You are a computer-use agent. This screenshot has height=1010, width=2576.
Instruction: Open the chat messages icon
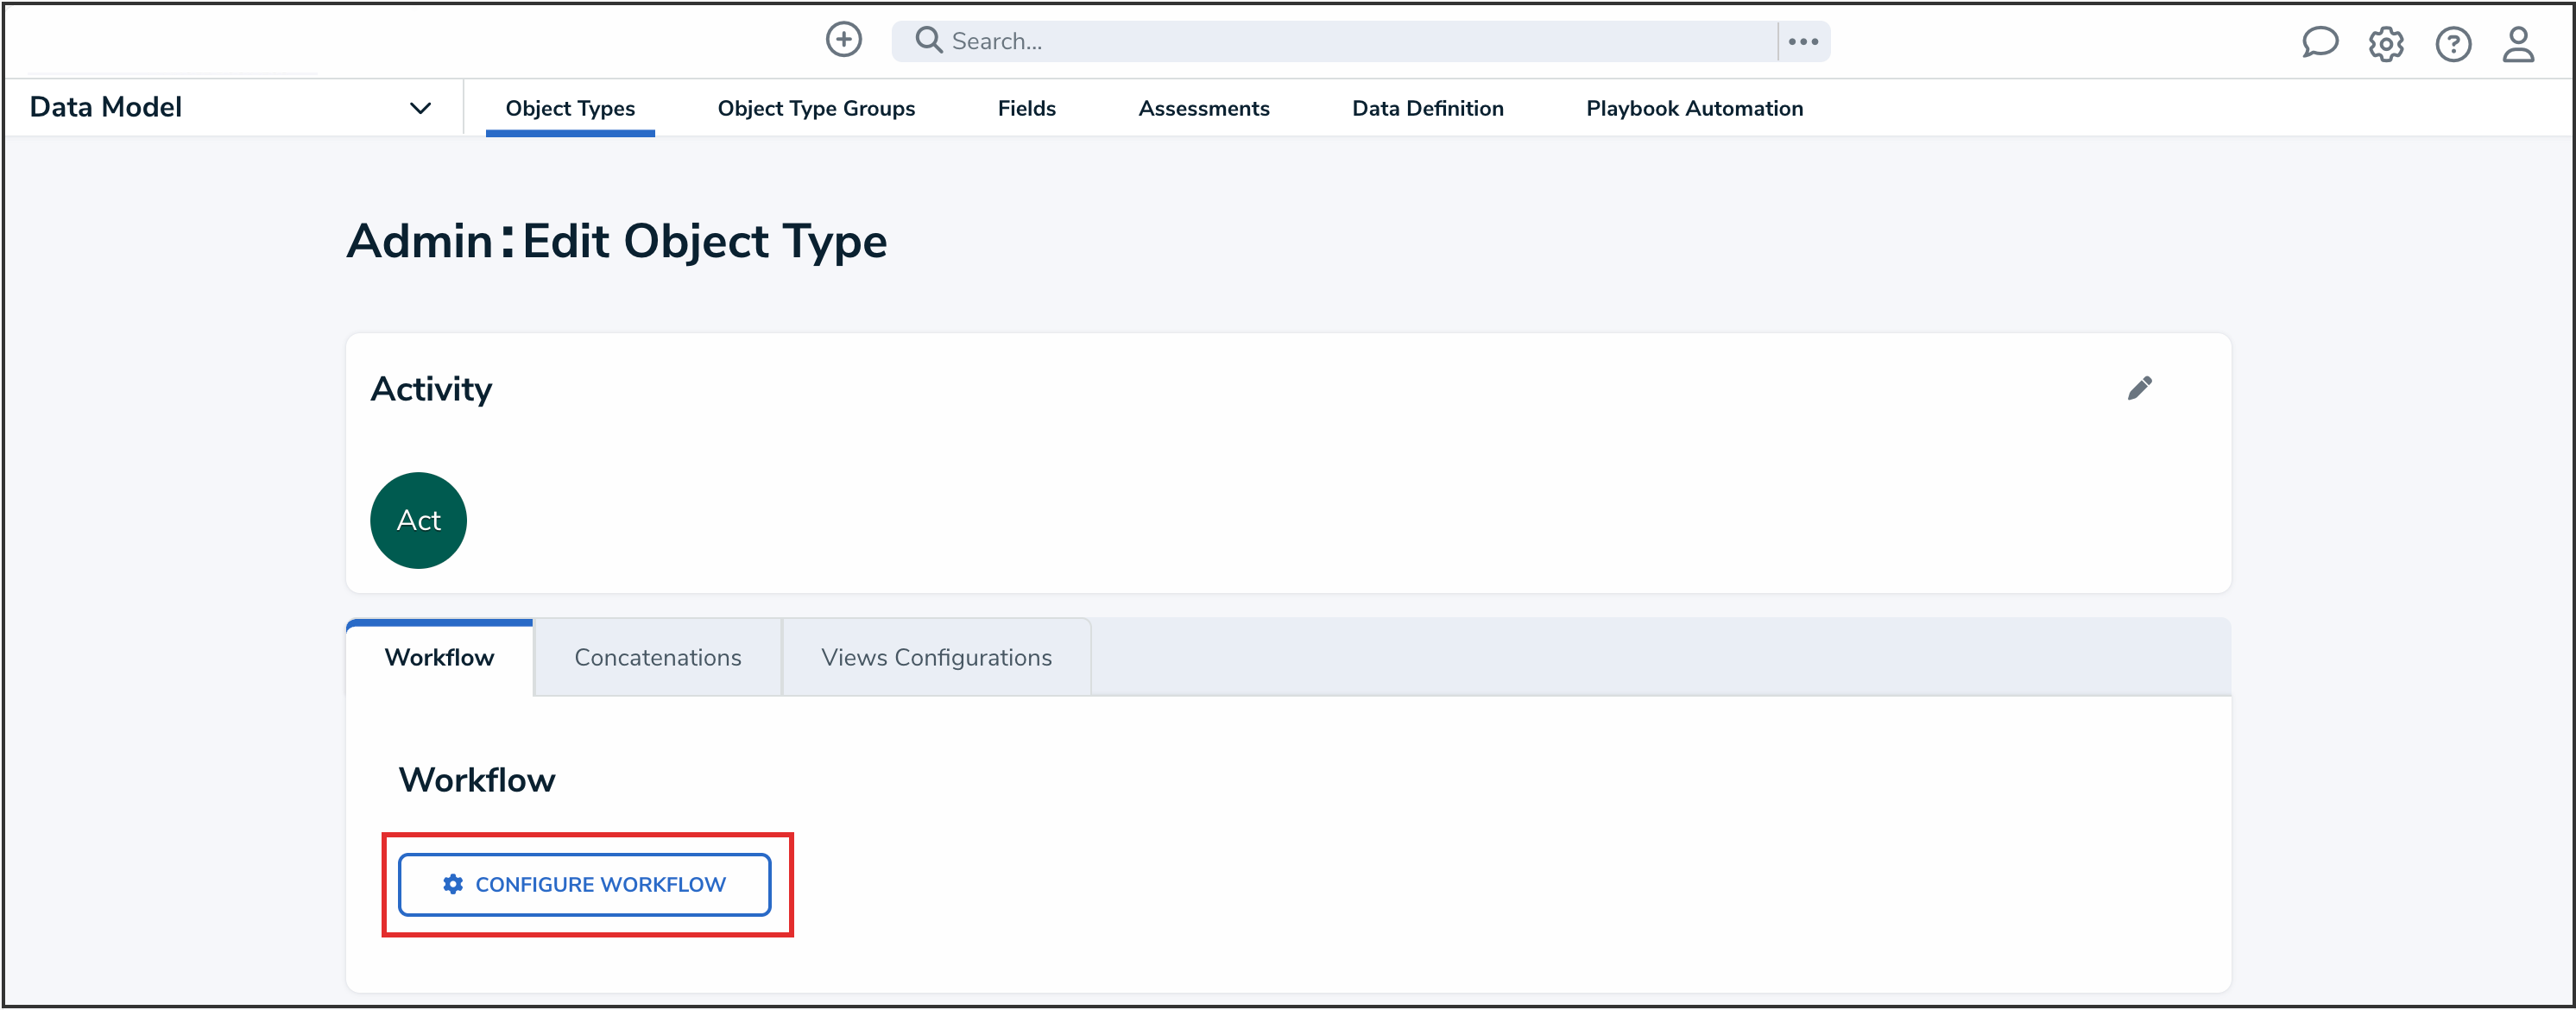2320,43
